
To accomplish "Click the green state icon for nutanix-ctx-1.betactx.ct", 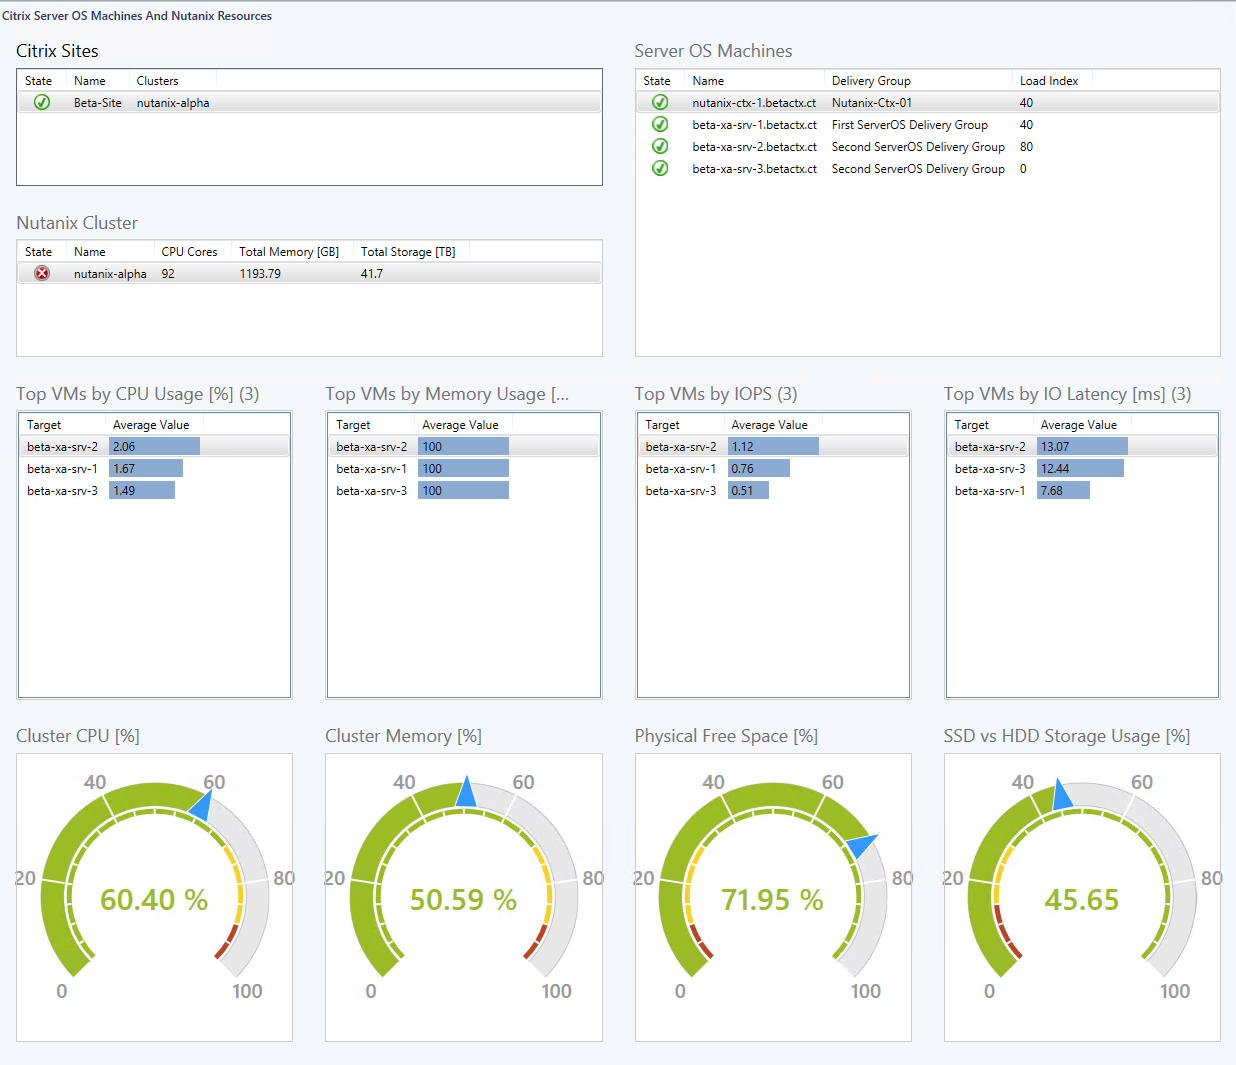I will point(660,102).
